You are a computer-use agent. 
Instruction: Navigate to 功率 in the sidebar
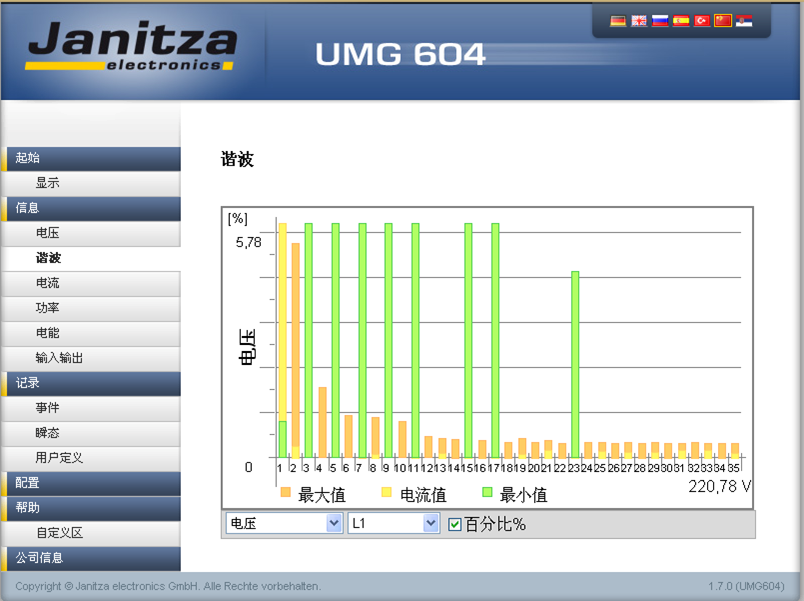[91, 308]
